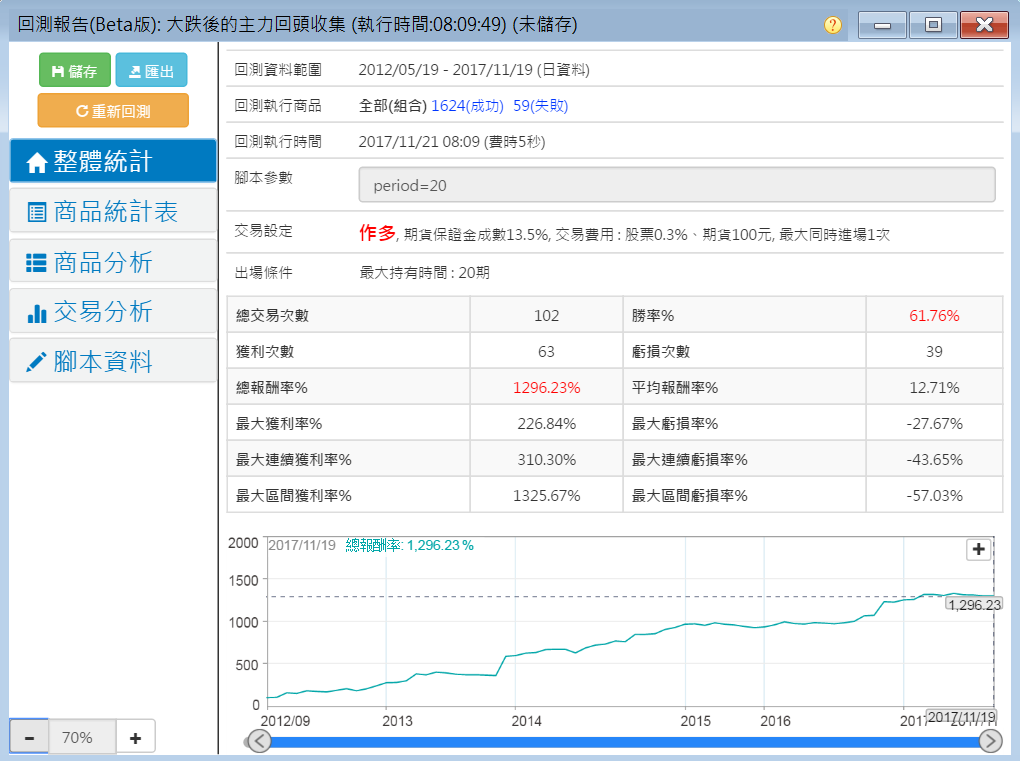
Task: Open the 59(失敗) failed products link
Action: 540,105
